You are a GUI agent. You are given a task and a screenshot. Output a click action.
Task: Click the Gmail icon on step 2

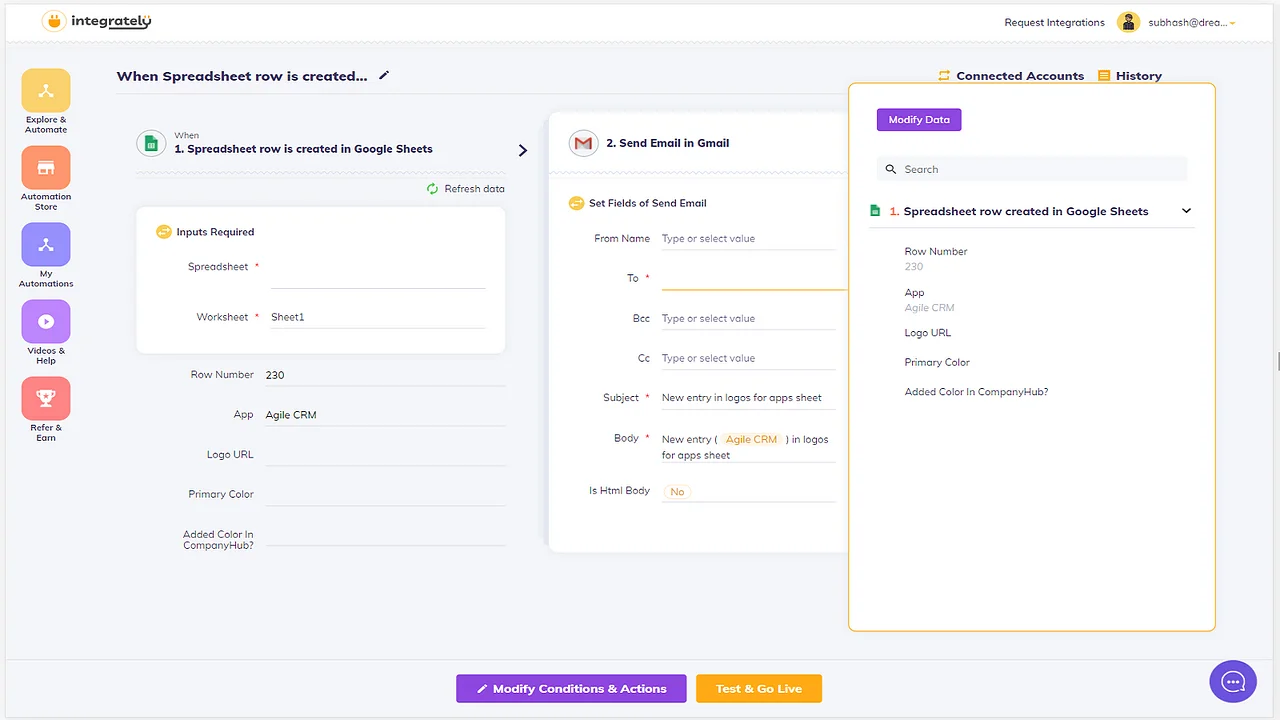coord(584,143)
